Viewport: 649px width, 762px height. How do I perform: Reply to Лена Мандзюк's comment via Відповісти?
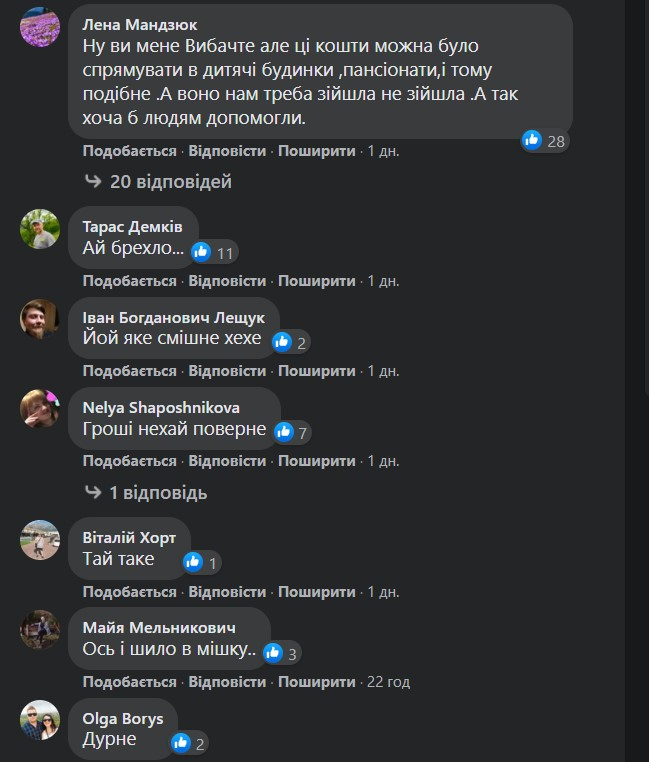point(227,151)
